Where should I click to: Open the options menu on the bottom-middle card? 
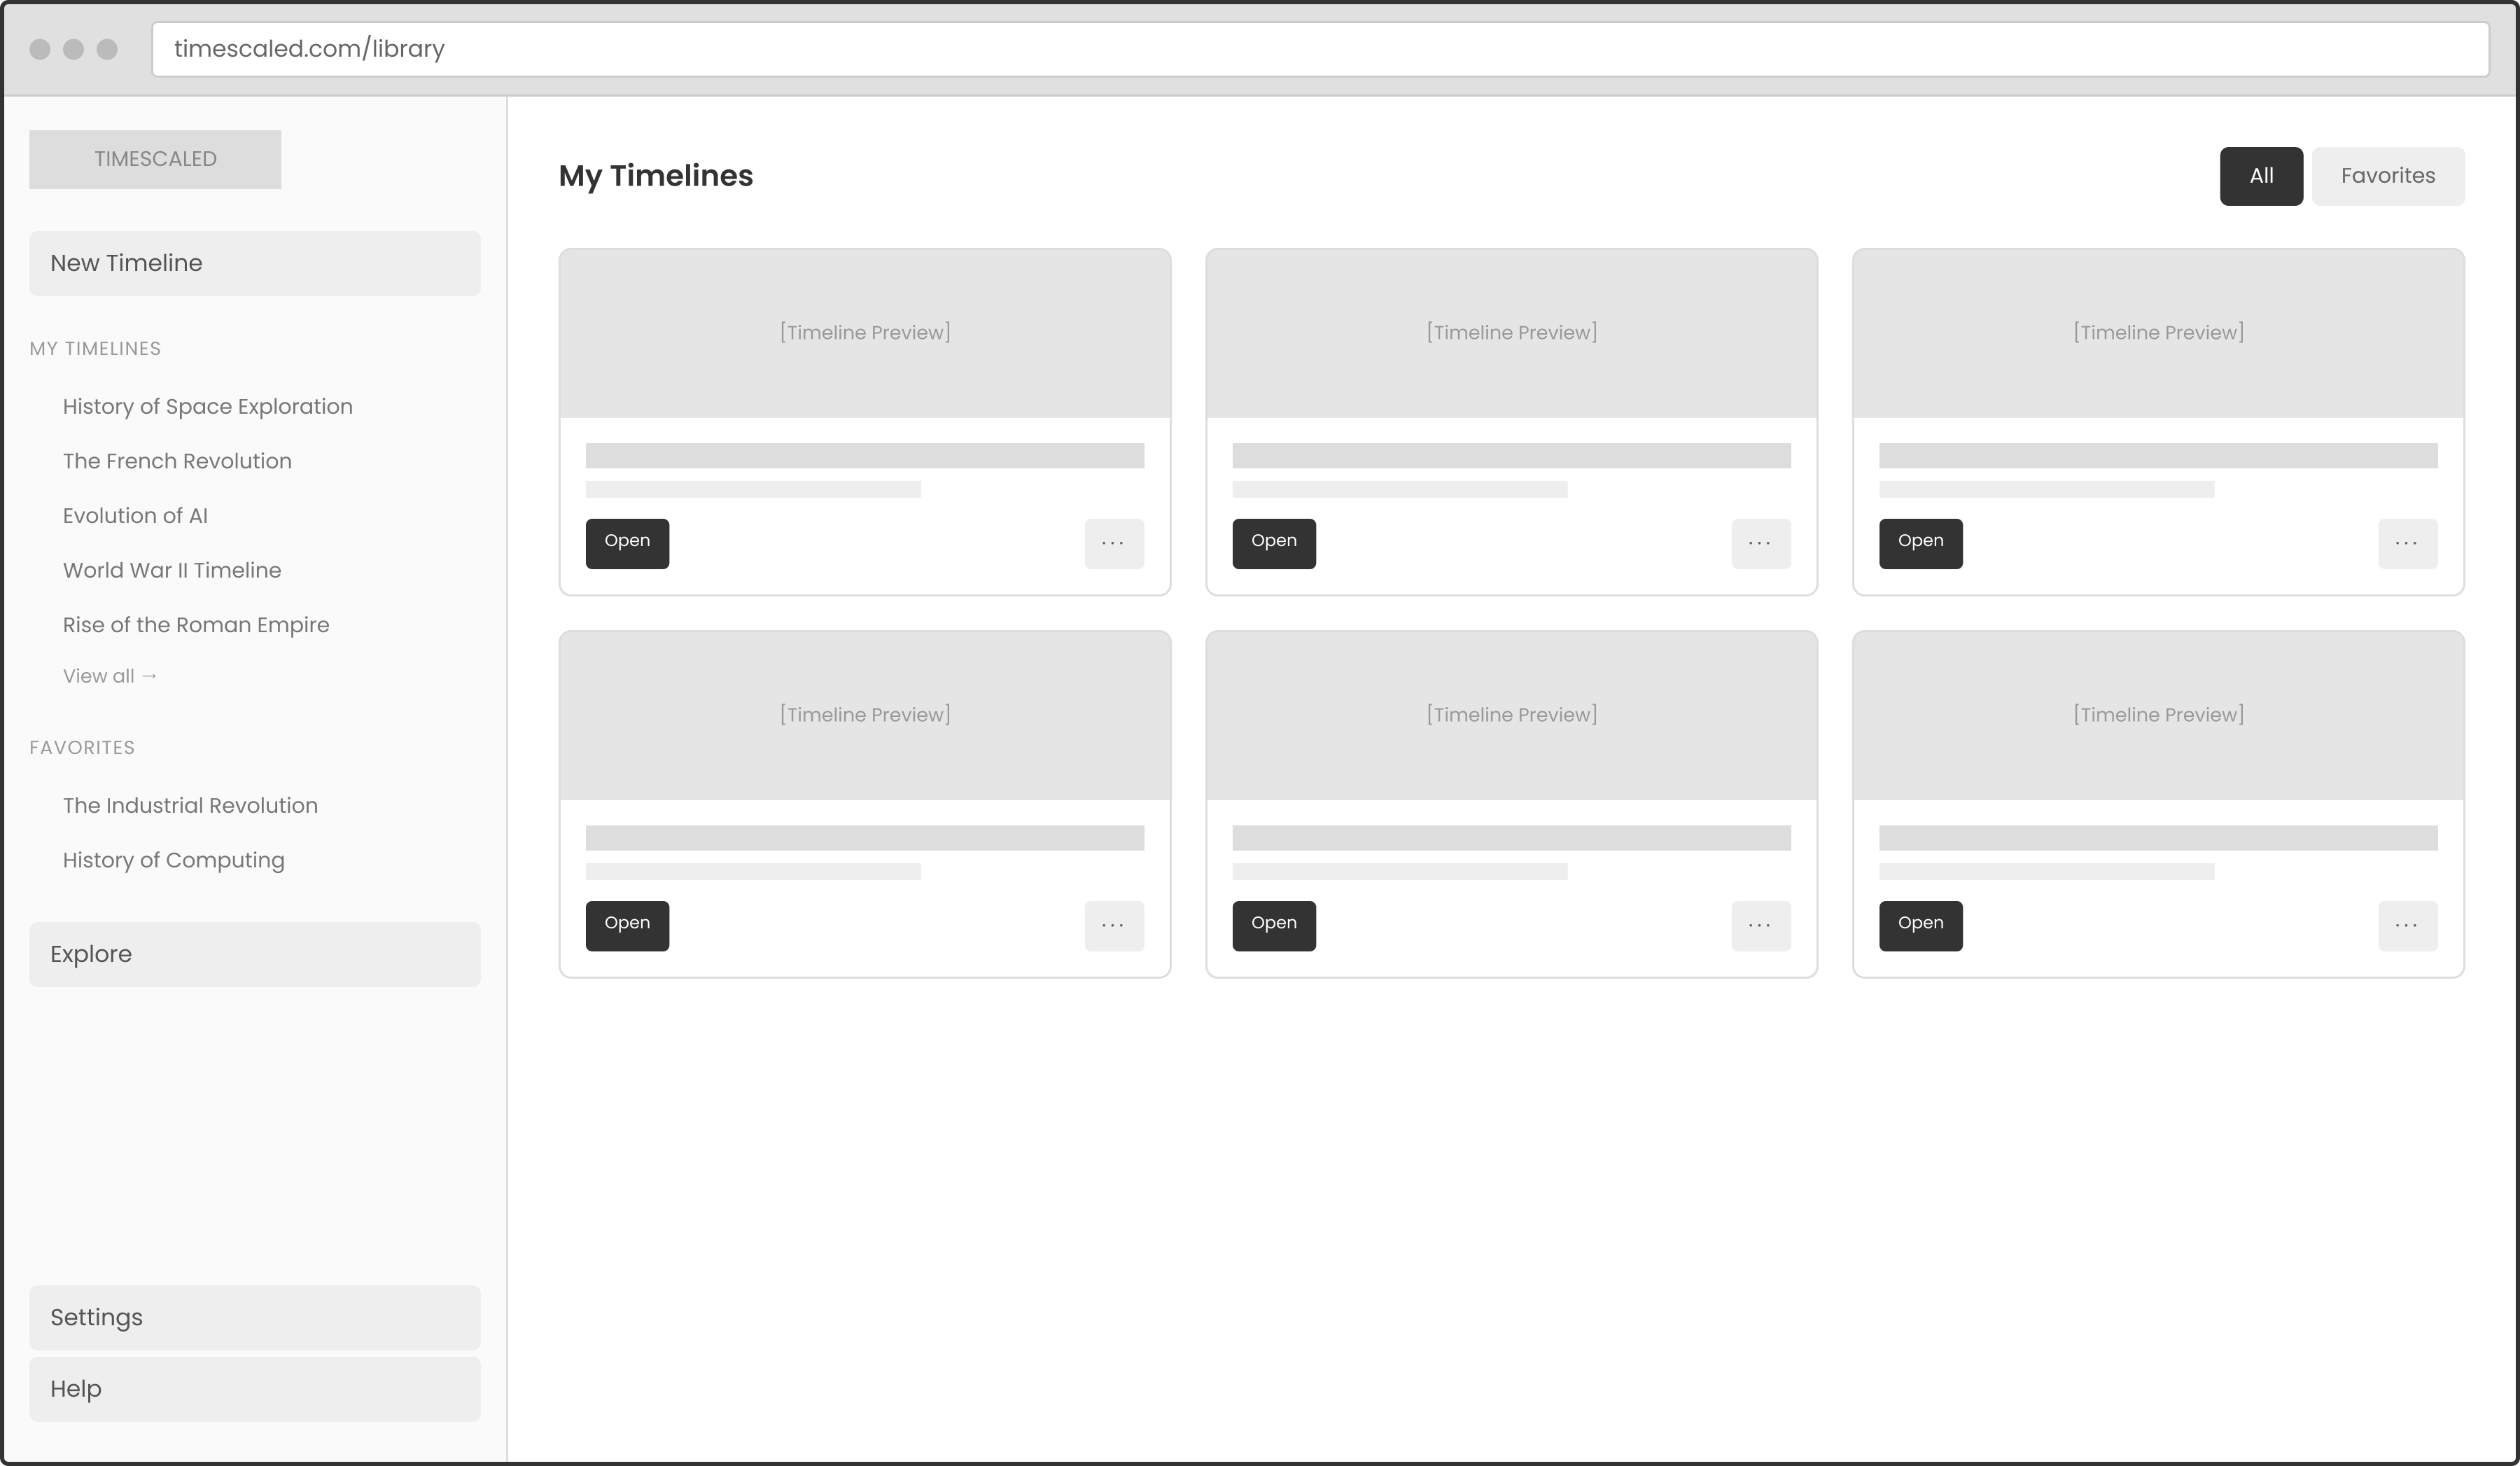point(1760,926)
